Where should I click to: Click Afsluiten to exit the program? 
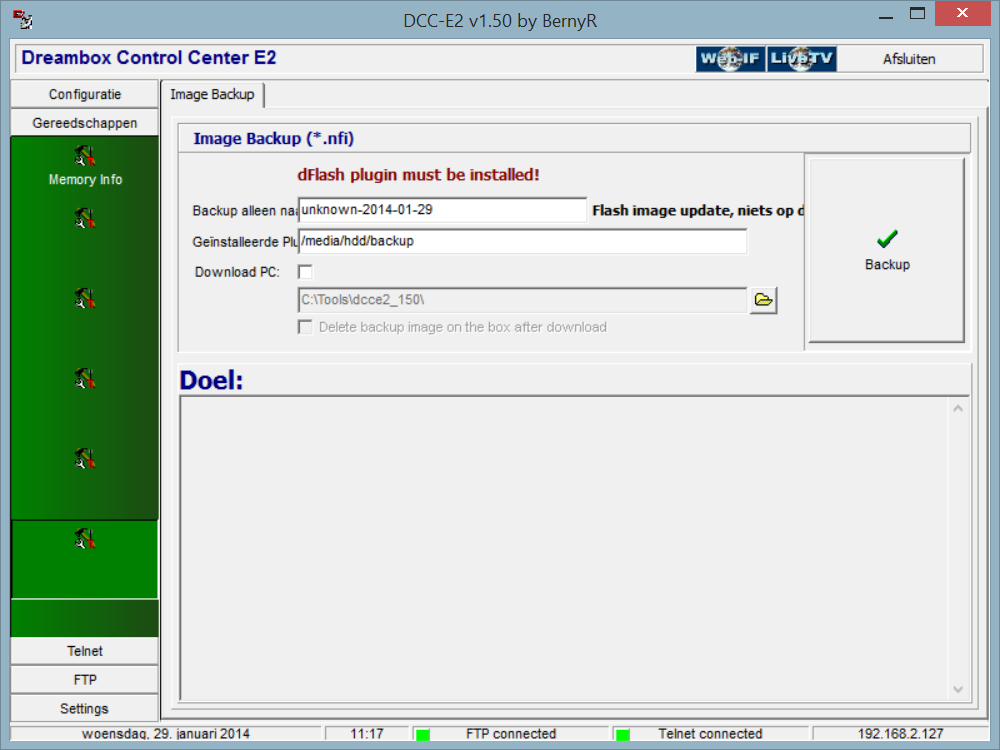pos(909,59)
